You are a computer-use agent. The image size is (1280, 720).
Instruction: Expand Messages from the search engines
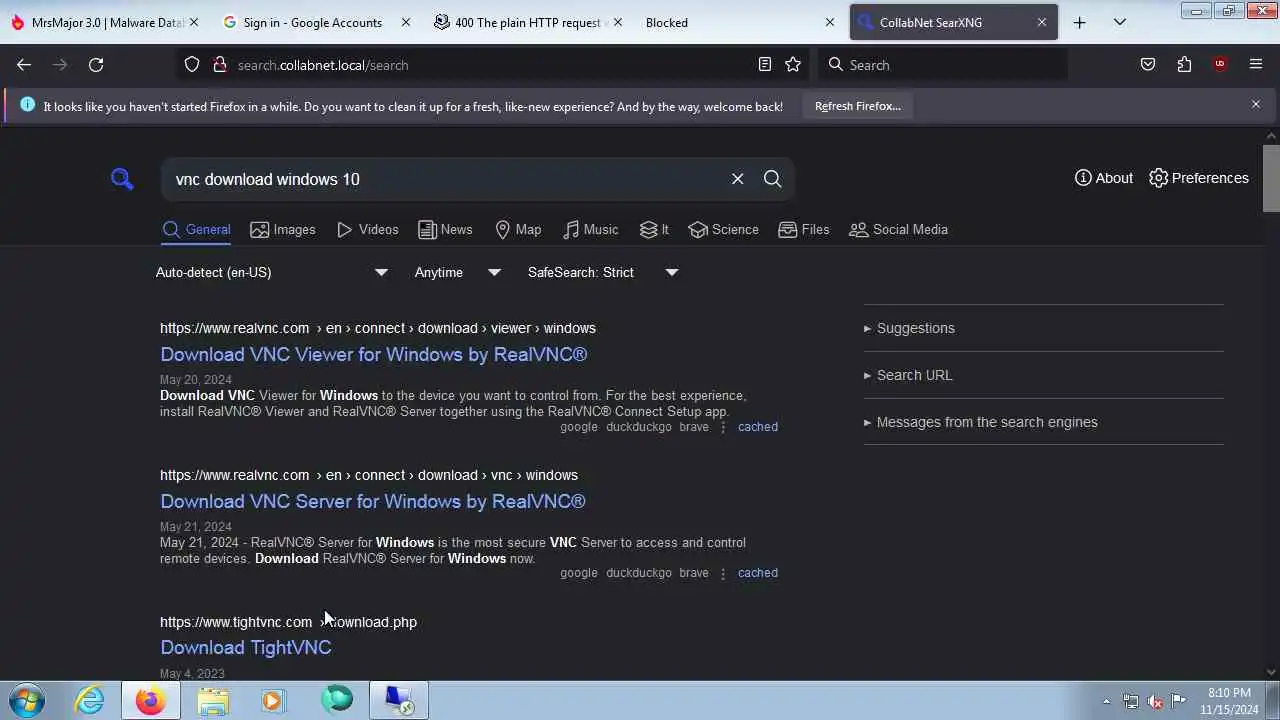980,422
